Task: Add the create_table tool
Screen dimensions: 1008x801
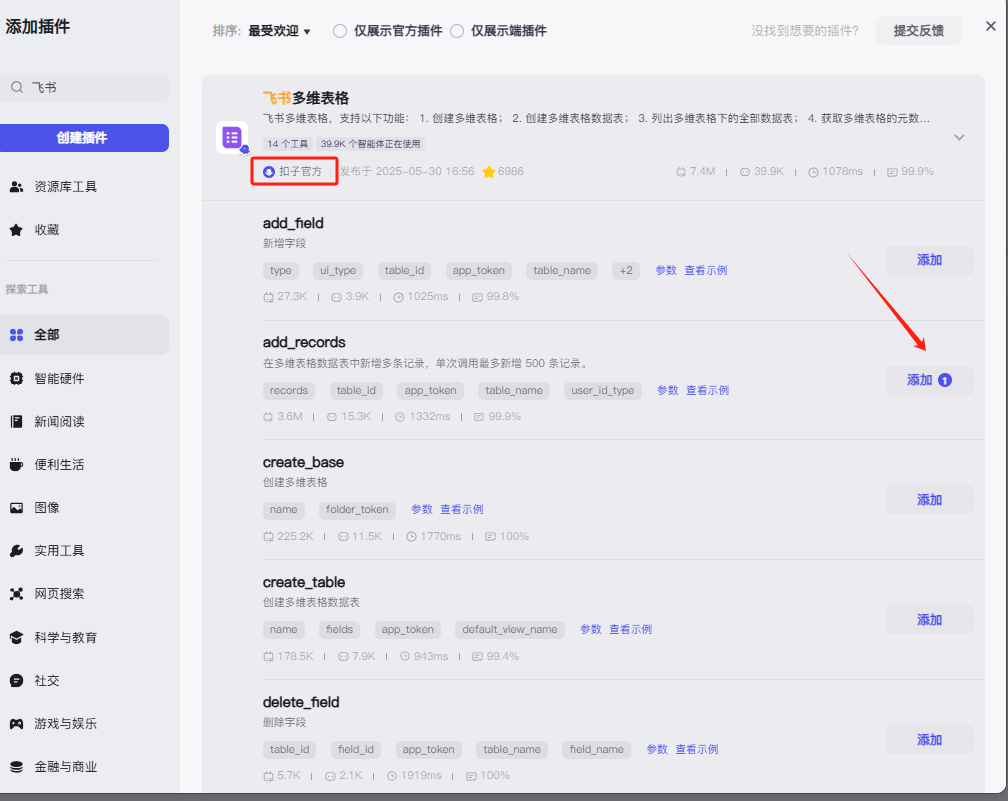Action: [930, 620]
